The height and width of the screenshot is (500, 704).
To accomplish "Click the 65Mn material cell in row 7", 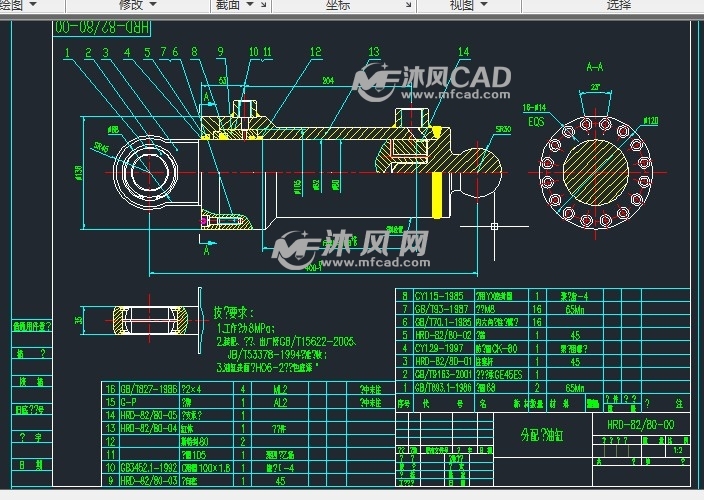I will (x=575, y=309).
